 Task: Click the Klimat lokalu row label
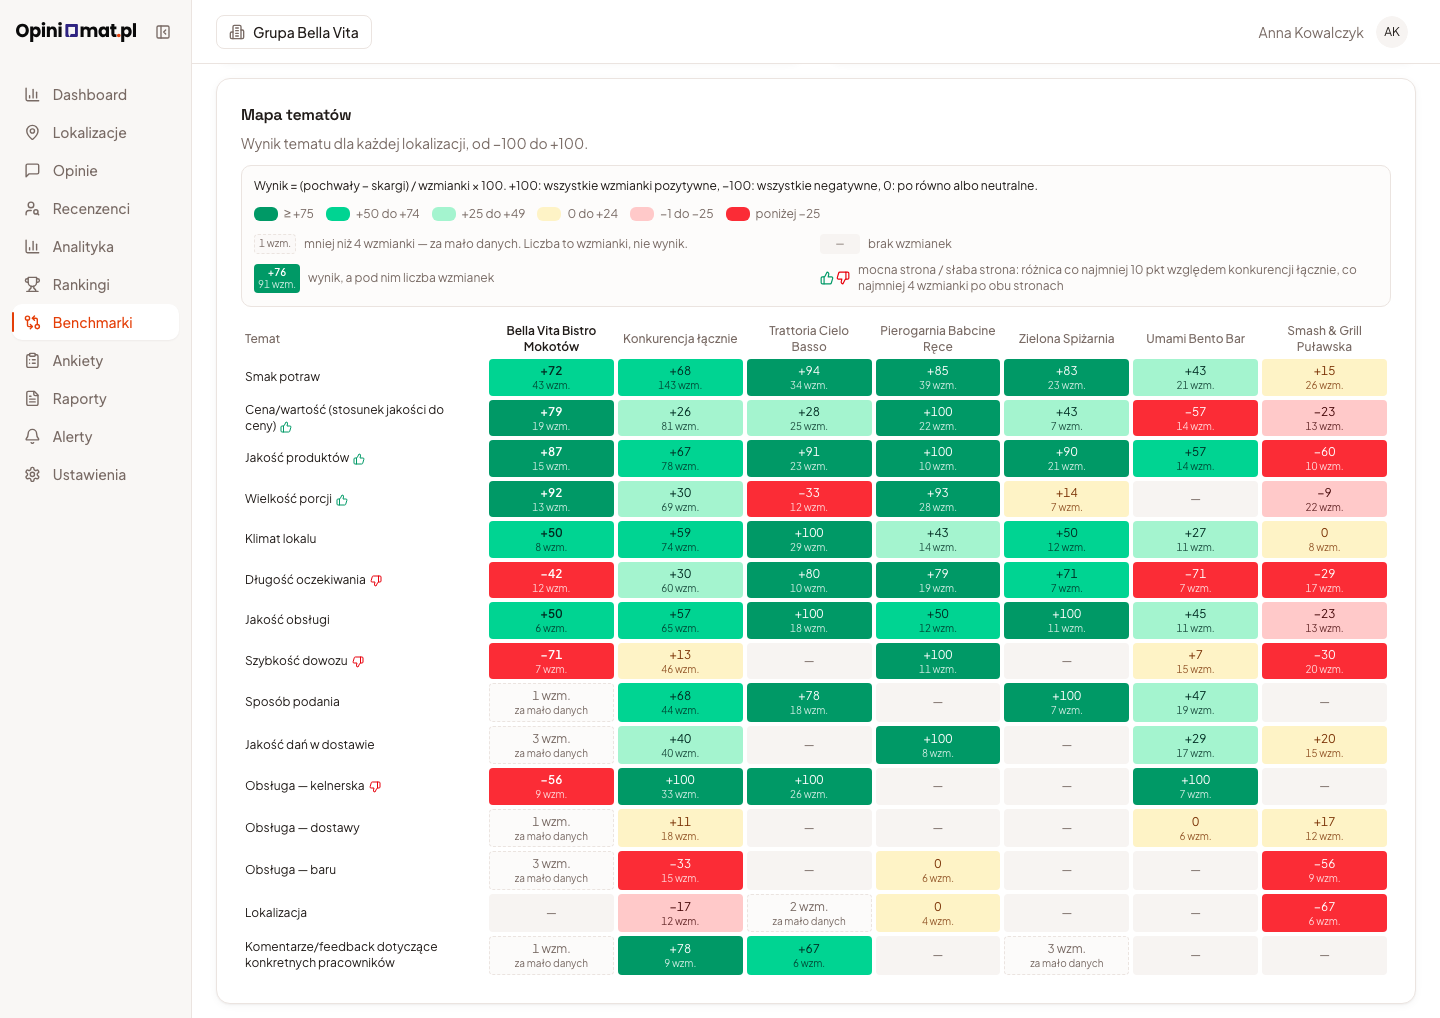(281, 539)
